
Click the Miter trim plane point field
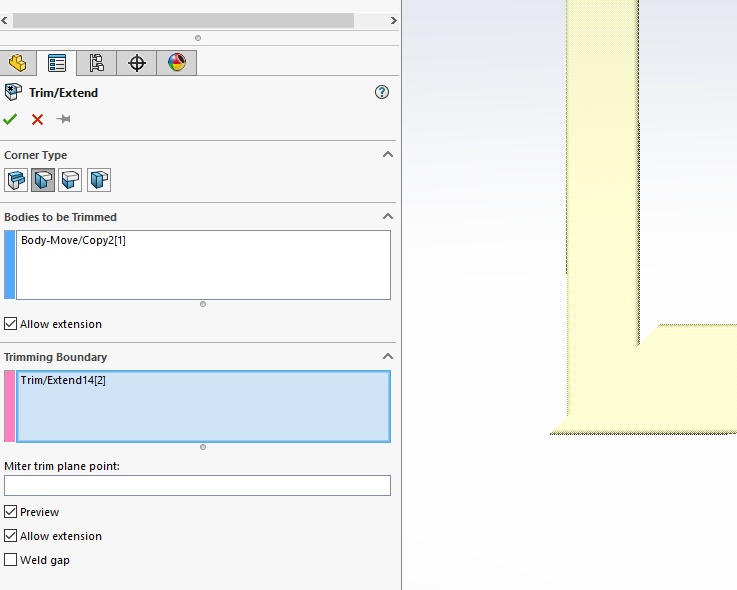(x=197, y=485)
